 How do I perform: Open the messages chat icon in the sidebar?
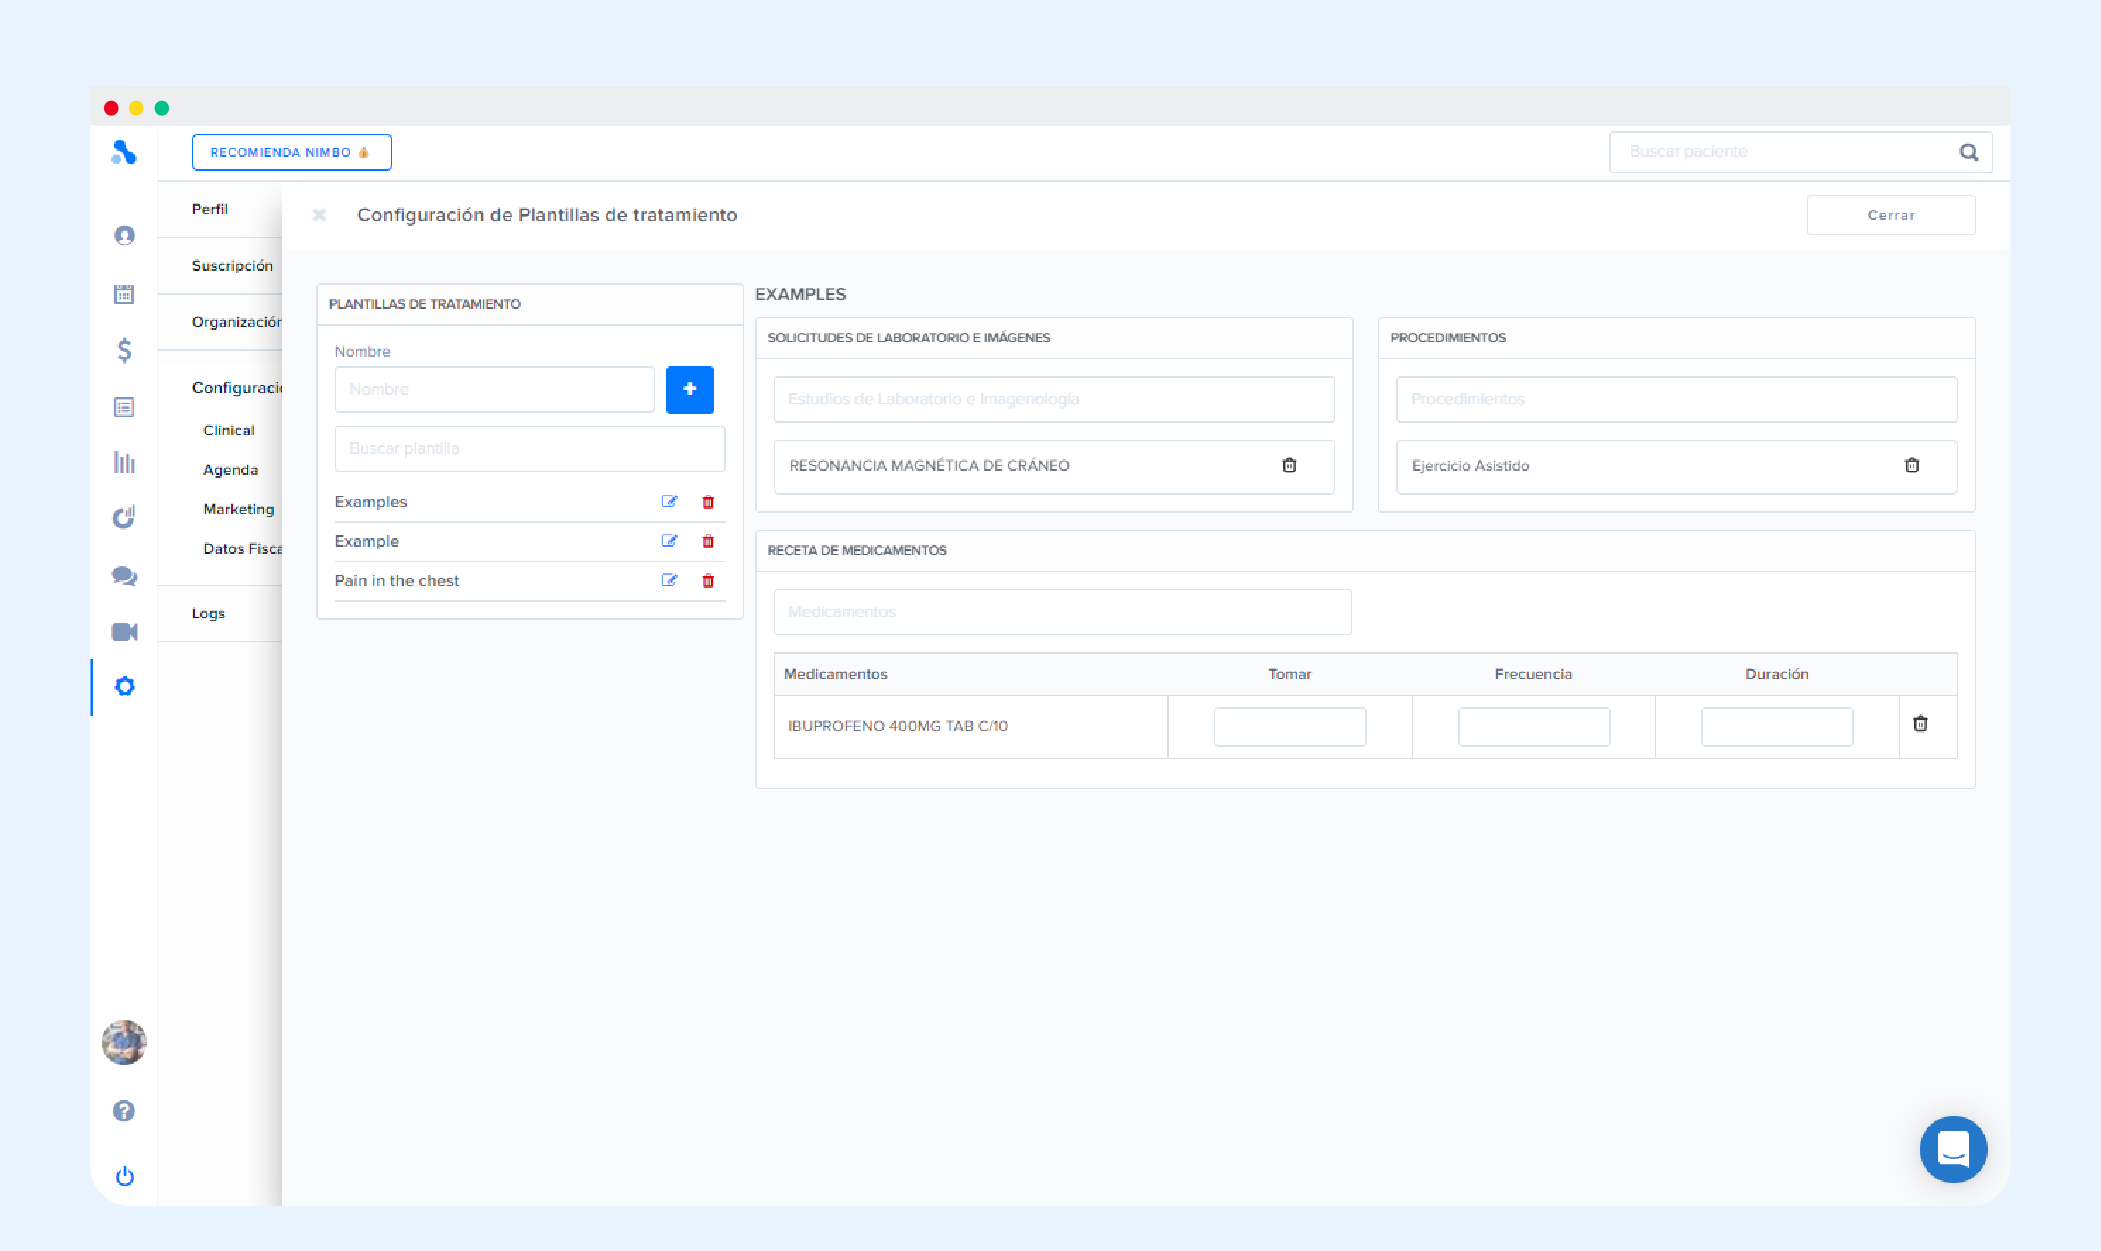coord(124,575)
